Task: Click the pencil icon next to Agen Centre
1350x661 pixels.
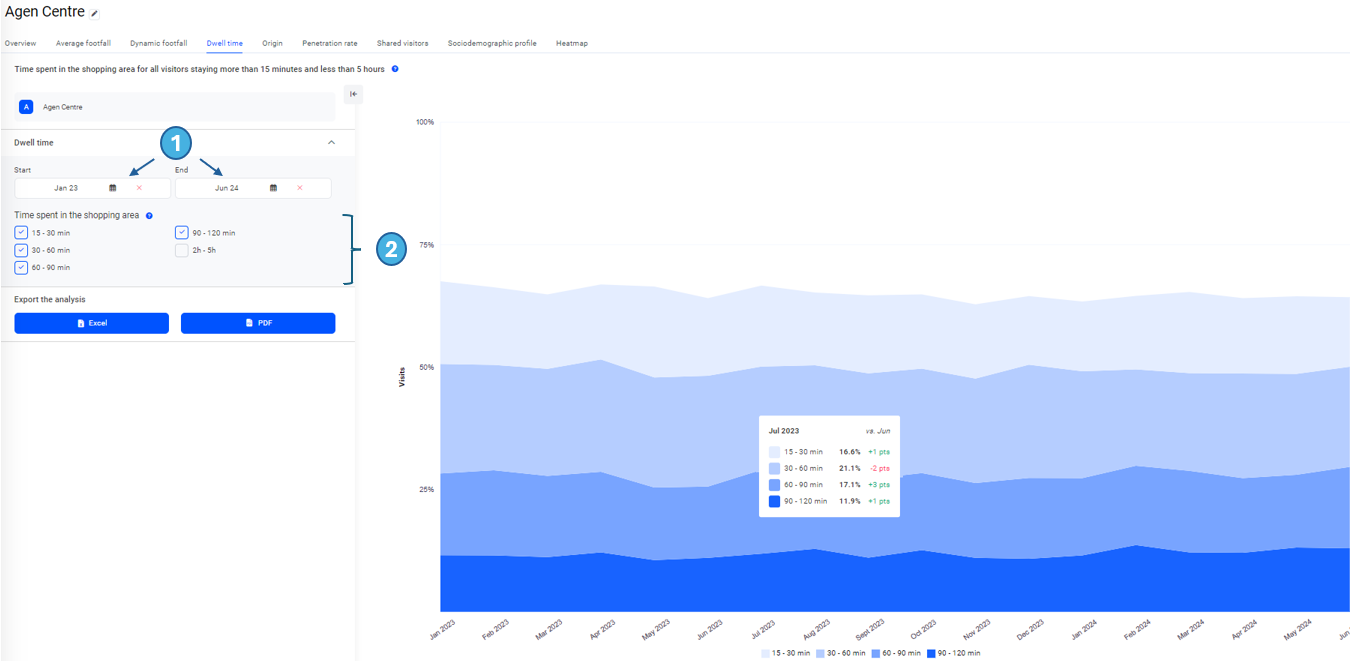Action: [95, 14]
